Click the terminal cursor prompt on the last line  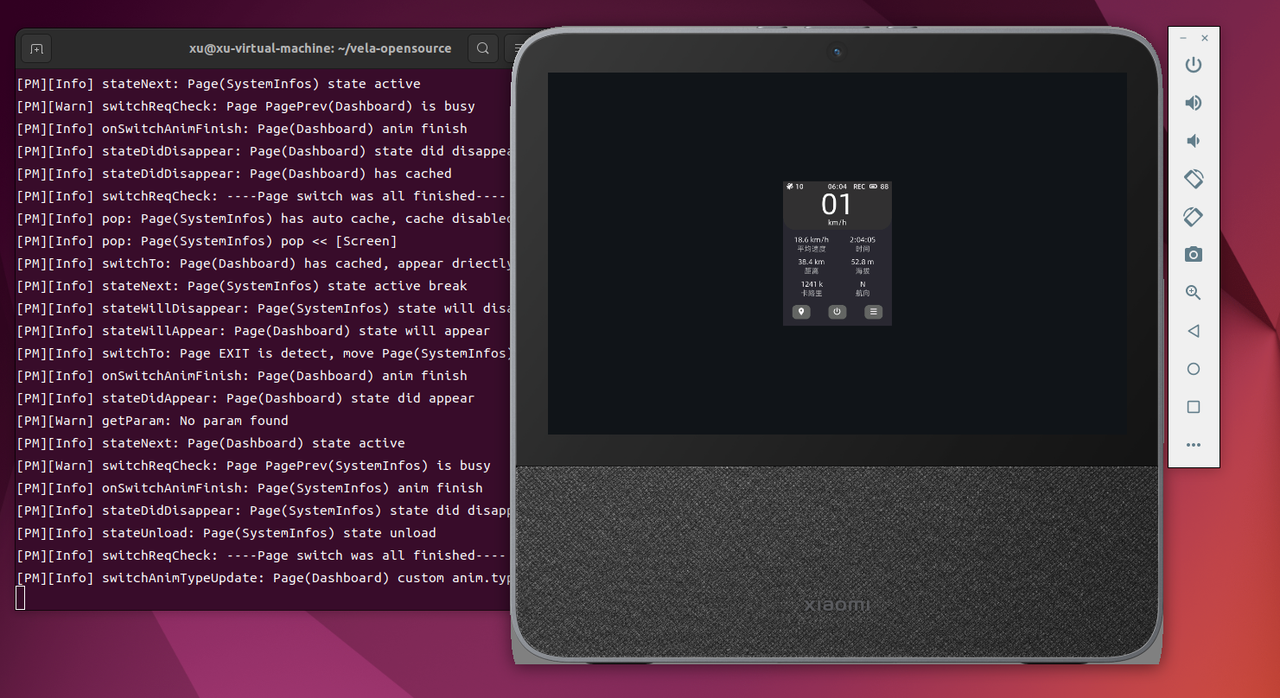click(x=20, y=598)
